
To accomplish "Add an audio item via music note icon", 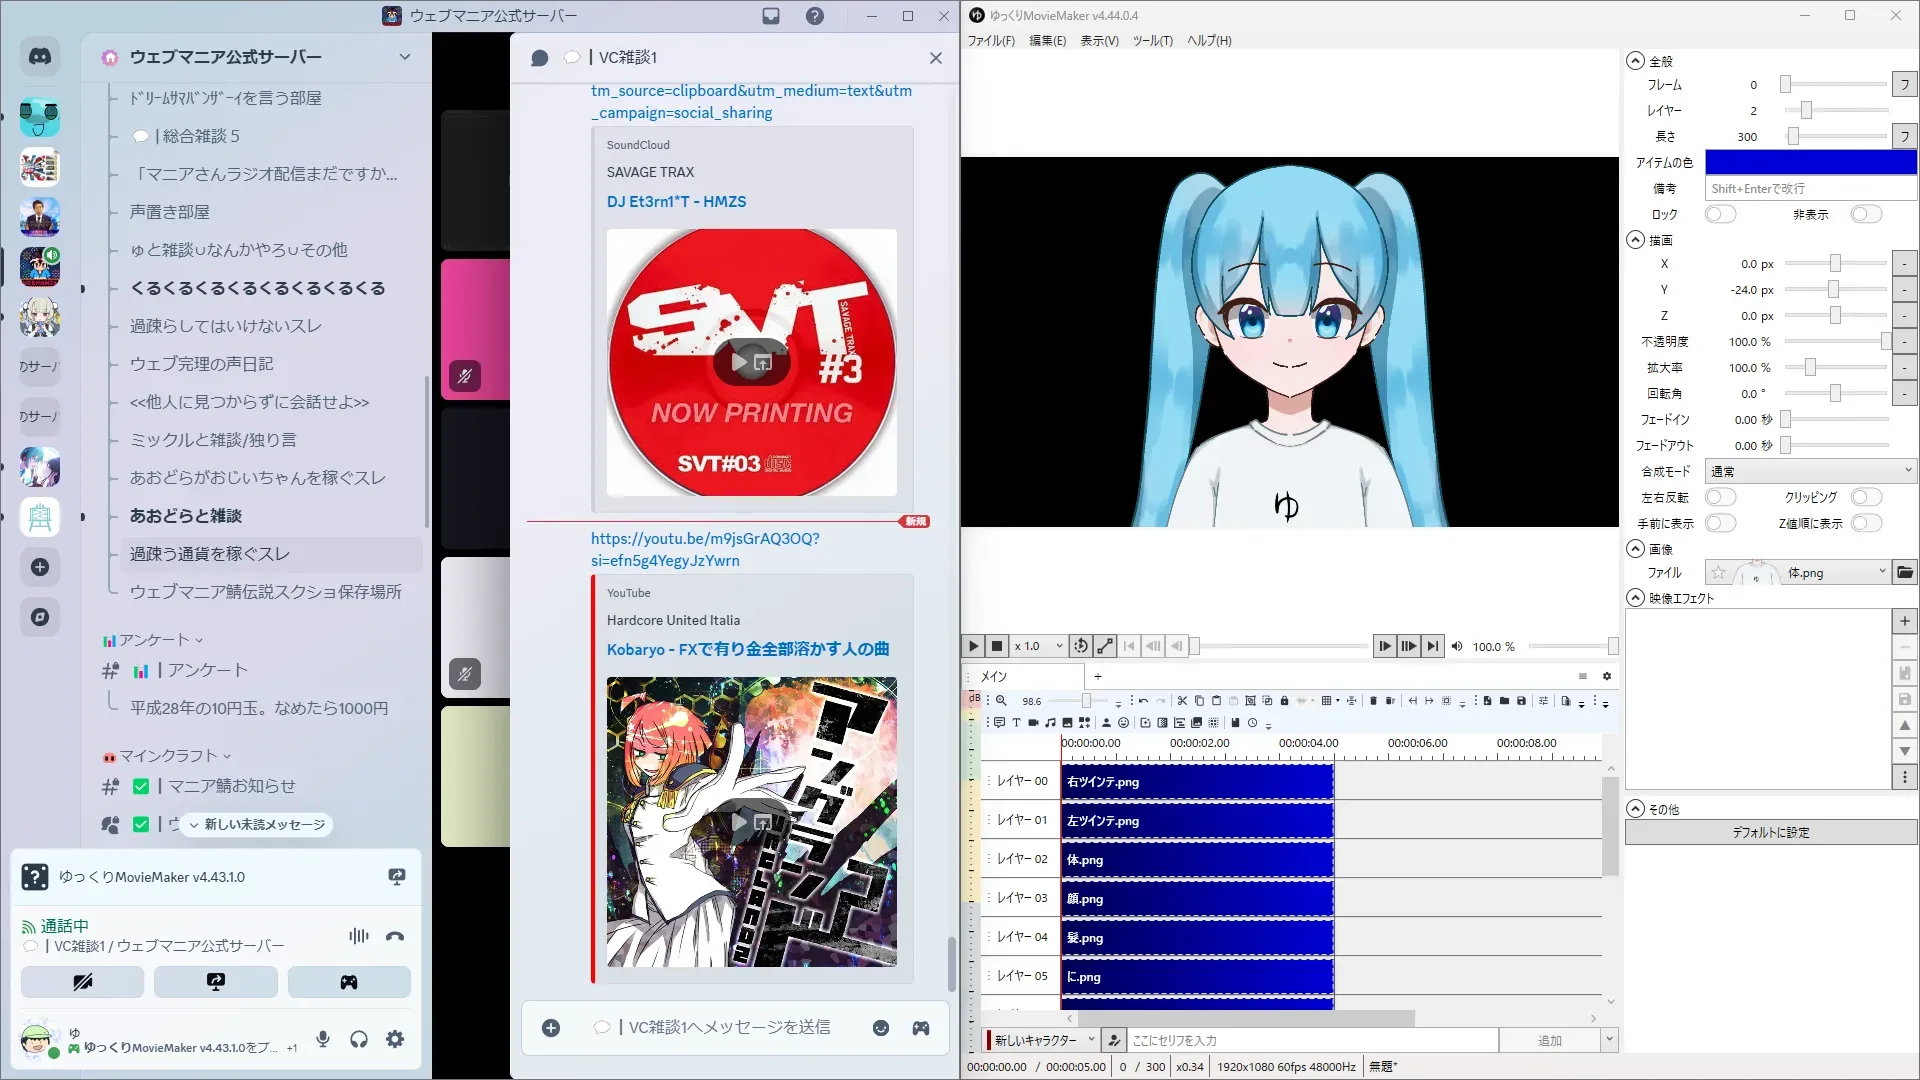I will click(1050, 723).
